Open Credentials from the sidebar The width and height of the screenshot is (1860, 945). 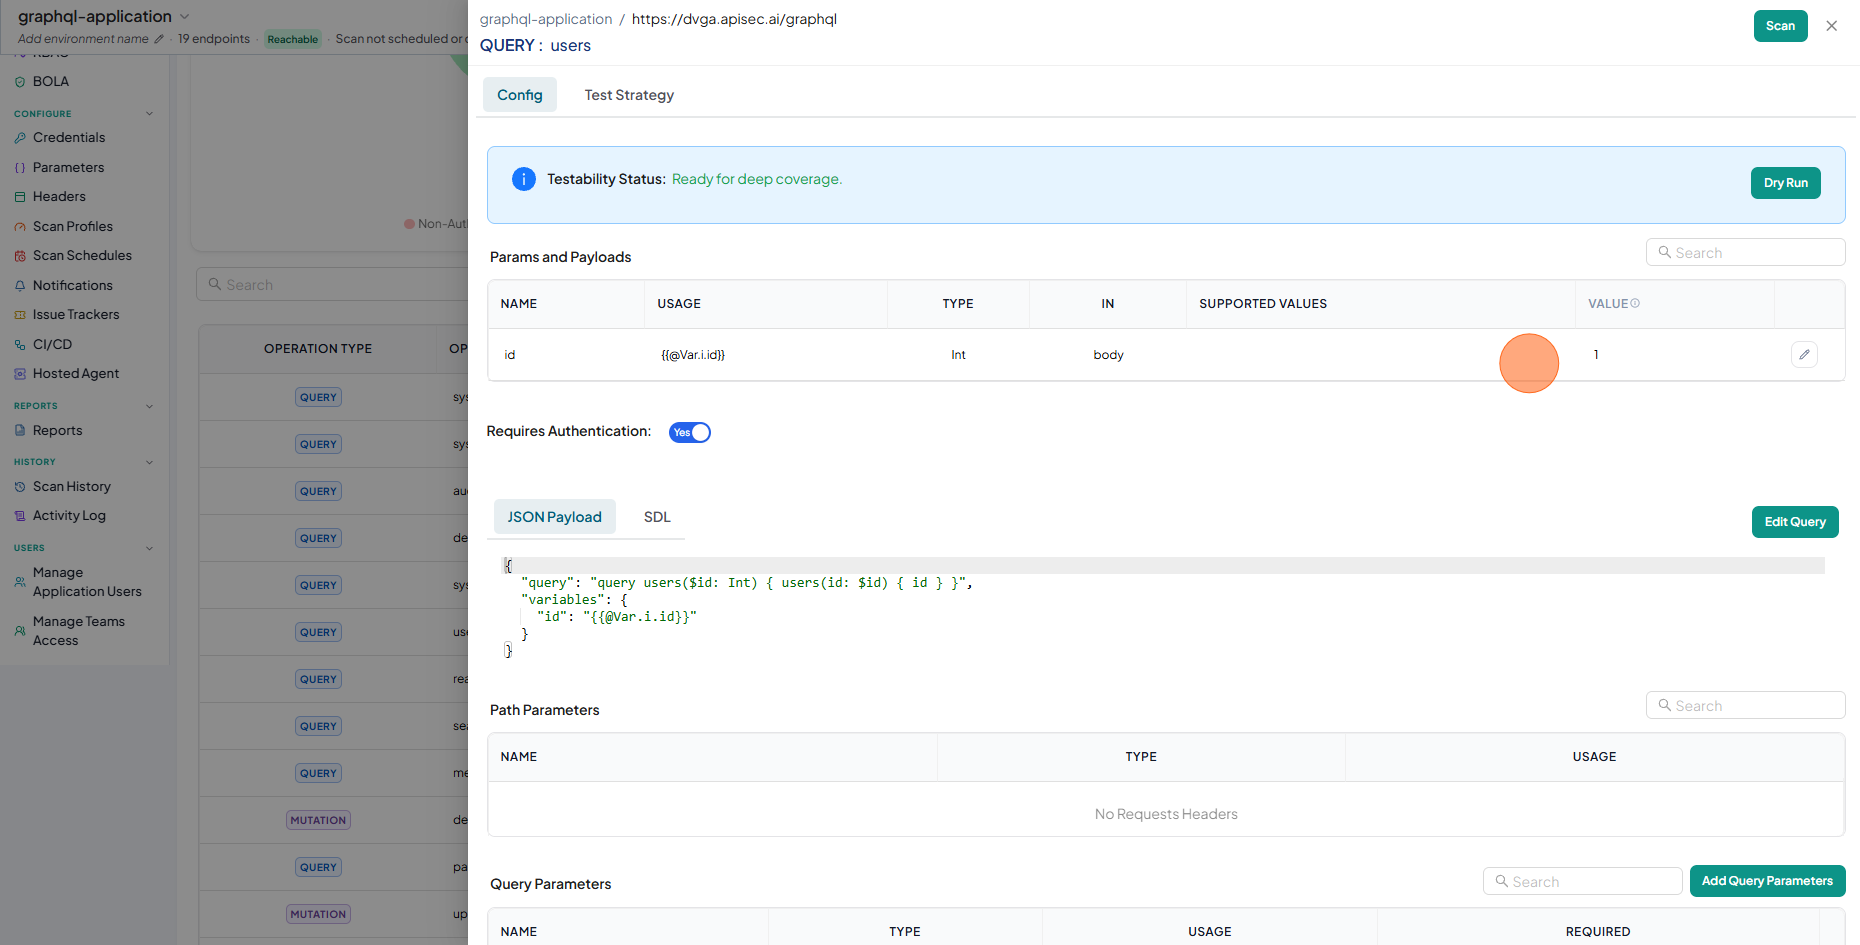68,138
